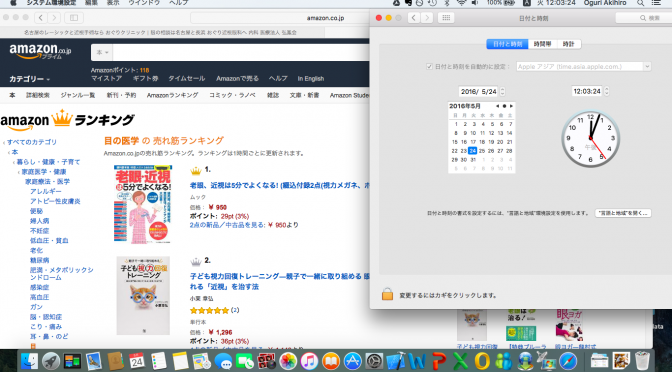This screenshot has height=372, width=672.
Task: Click the time field stepper arrows
Action: click(606, 91)
